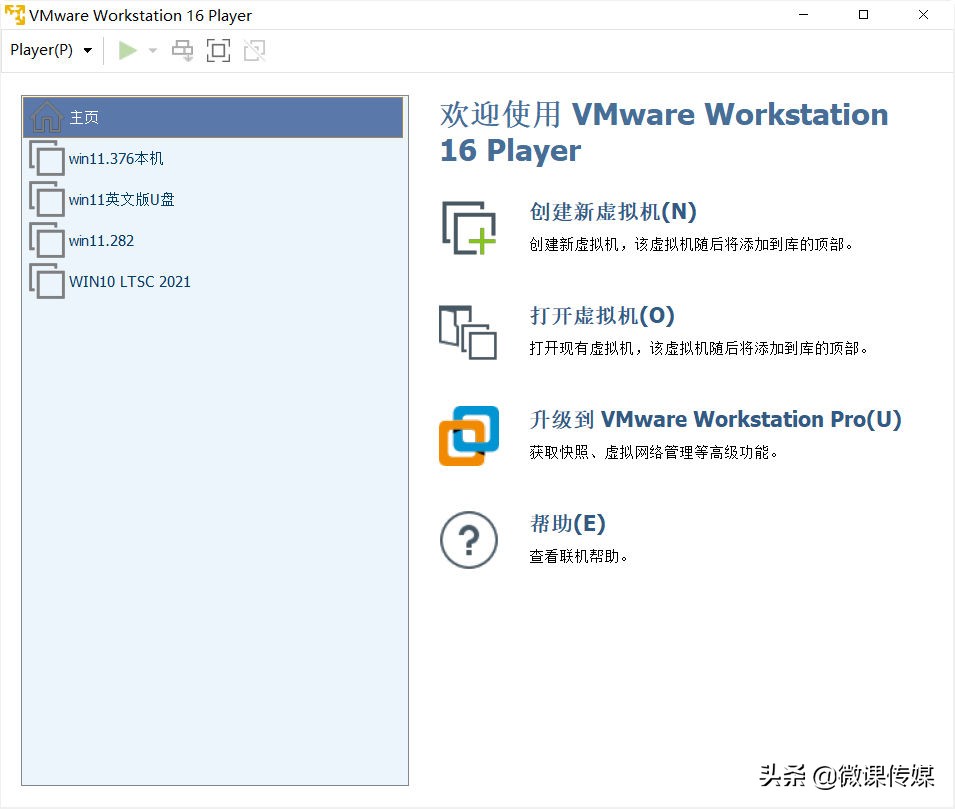This screenshot has width=955, height=809.
Task: Click the open virtual machine icon
Action: tap(468, 332)
